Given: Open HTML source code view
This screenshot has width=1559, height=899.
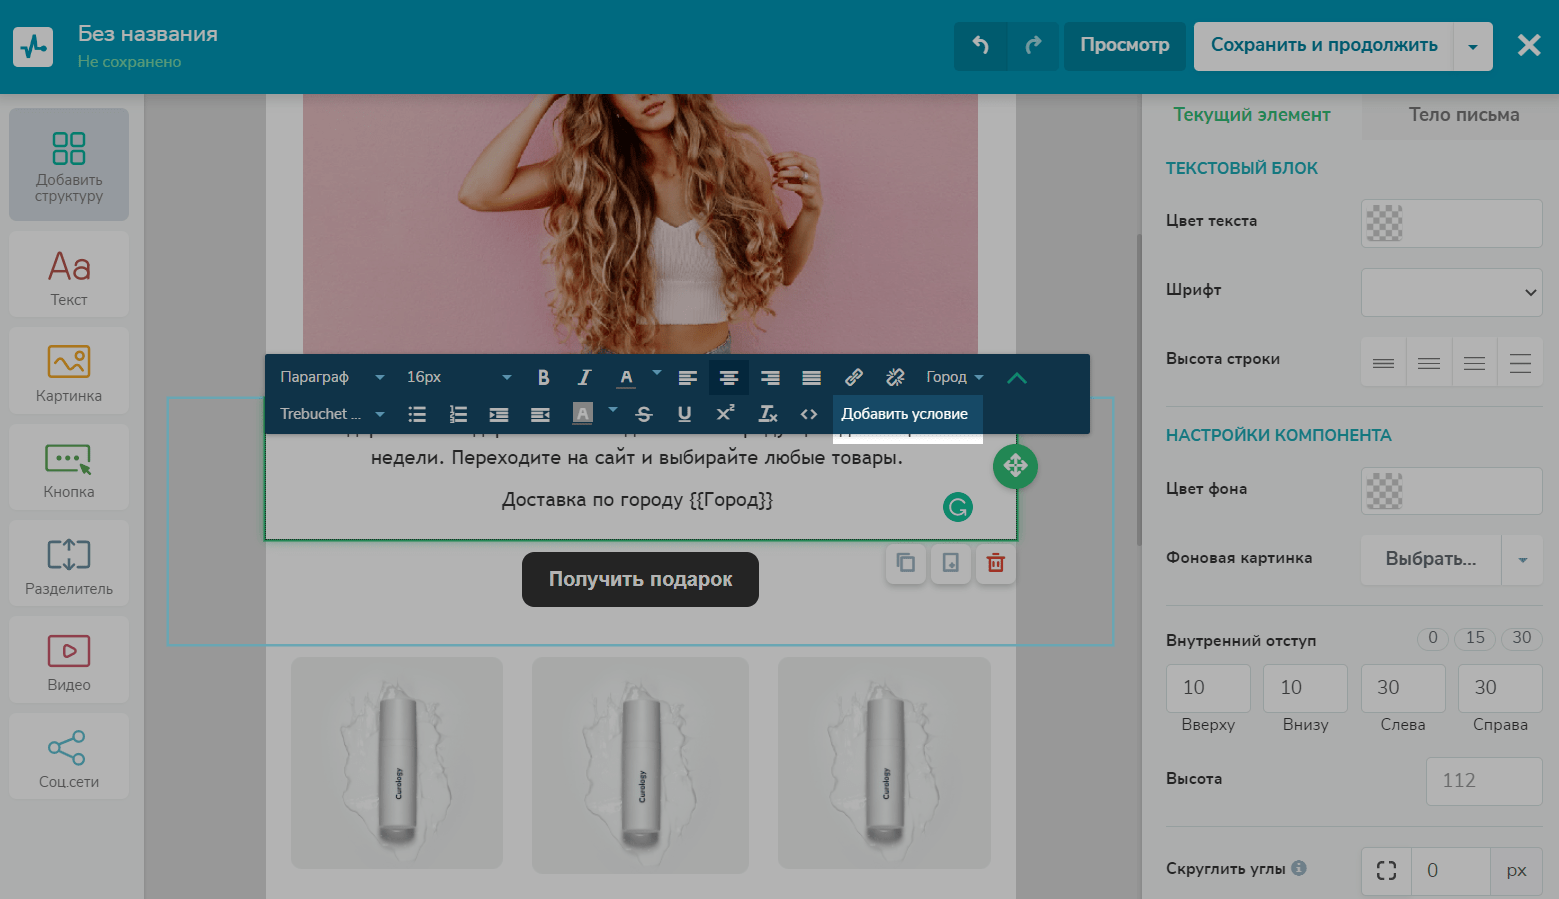Looking at the screenshot, I should (x=808, y=414).
